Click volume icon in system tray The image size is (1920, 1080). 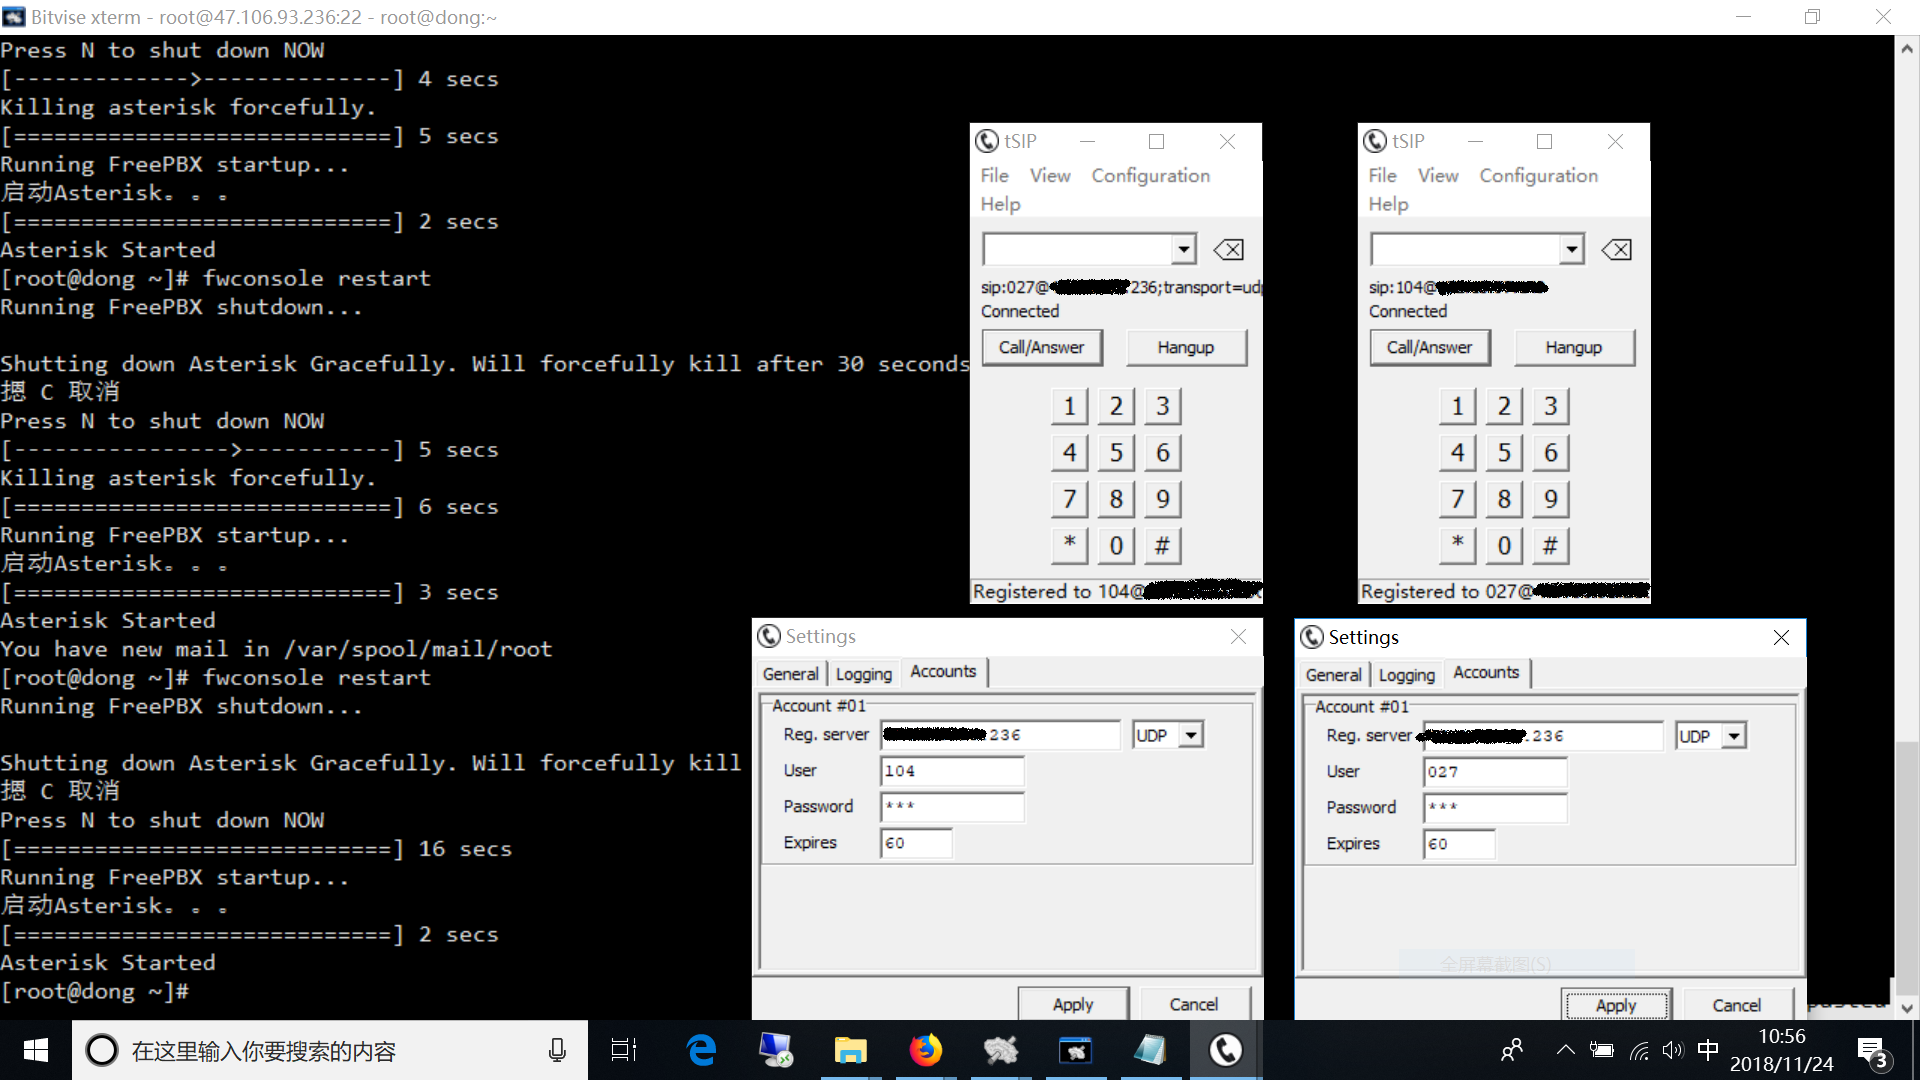[1672, 1050]
